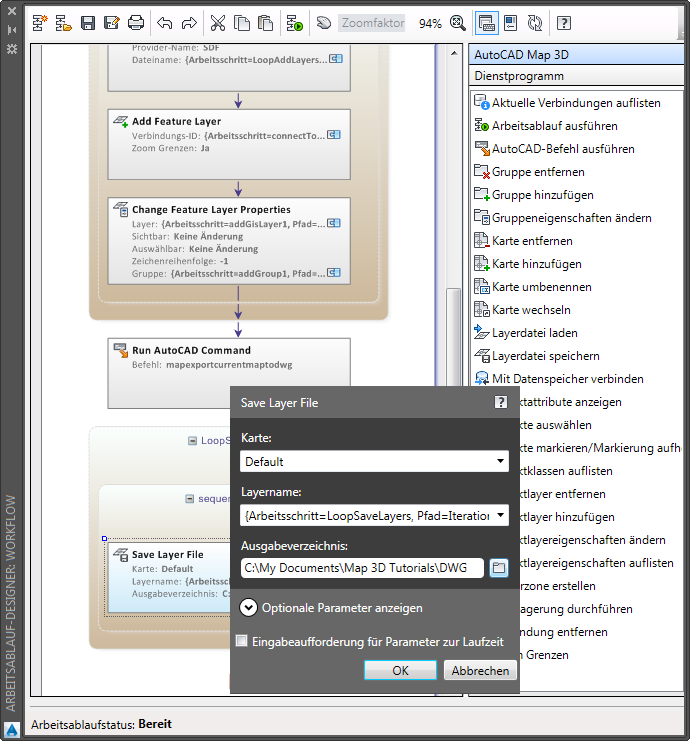The width and height of the screenshot is (690, 741).
Task: Select Arbeitsablauf ausführen activity
Action: 546,126
